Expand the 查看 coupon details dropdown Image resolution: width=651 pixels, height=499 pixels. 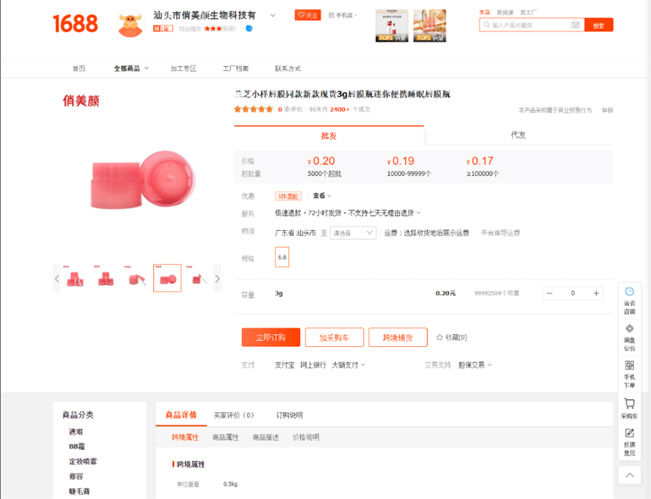coord(322,195)
